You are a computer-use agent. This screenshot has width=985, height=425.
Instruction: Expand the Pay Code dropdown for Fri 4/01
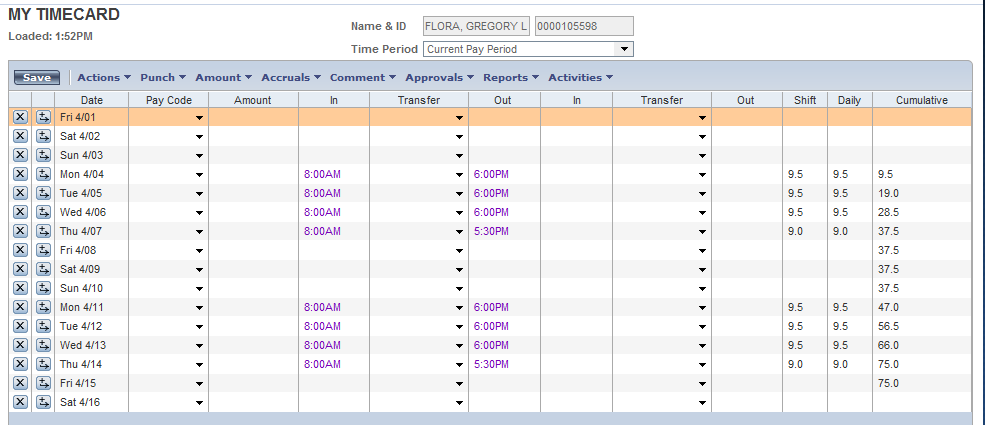pyautogui.click(x=199, y=118)
